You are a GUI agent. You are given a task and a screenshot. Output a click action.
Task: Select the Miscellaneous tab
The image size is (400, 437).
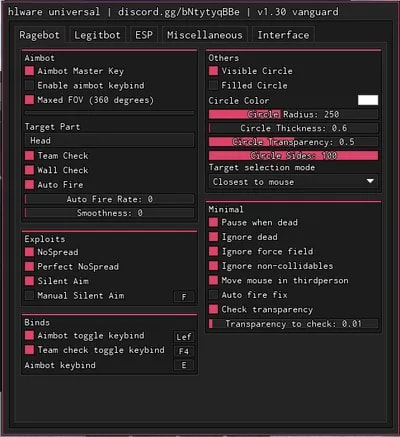pyautogui.click(x=205, y=35)
